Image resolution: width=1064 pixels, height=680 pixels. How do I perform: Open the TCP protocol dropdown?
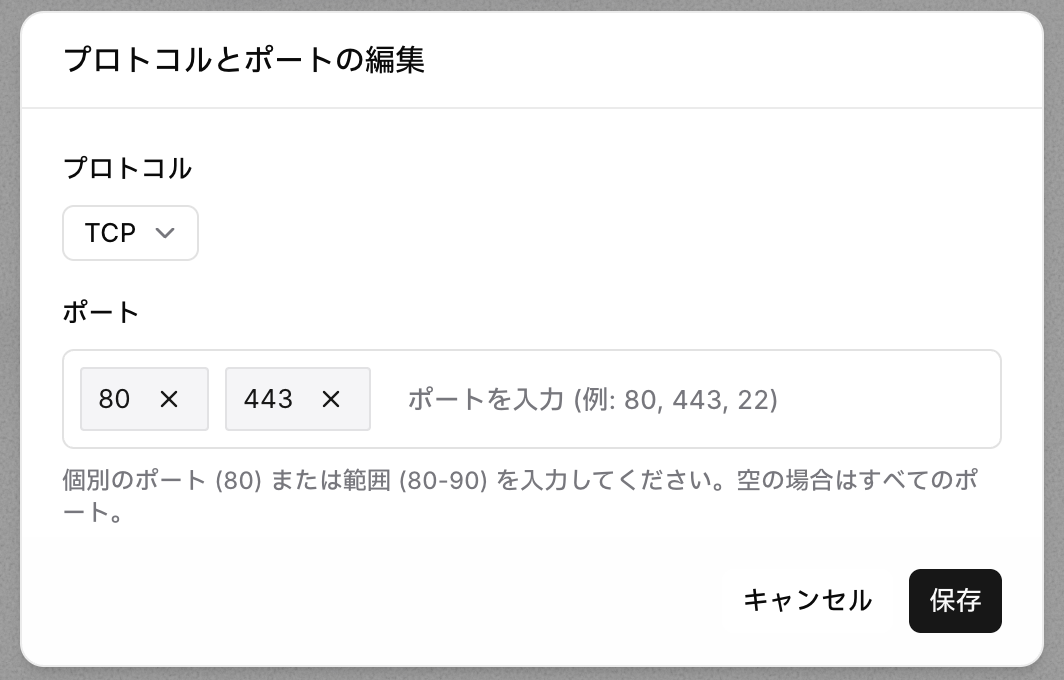coord(130,233)
